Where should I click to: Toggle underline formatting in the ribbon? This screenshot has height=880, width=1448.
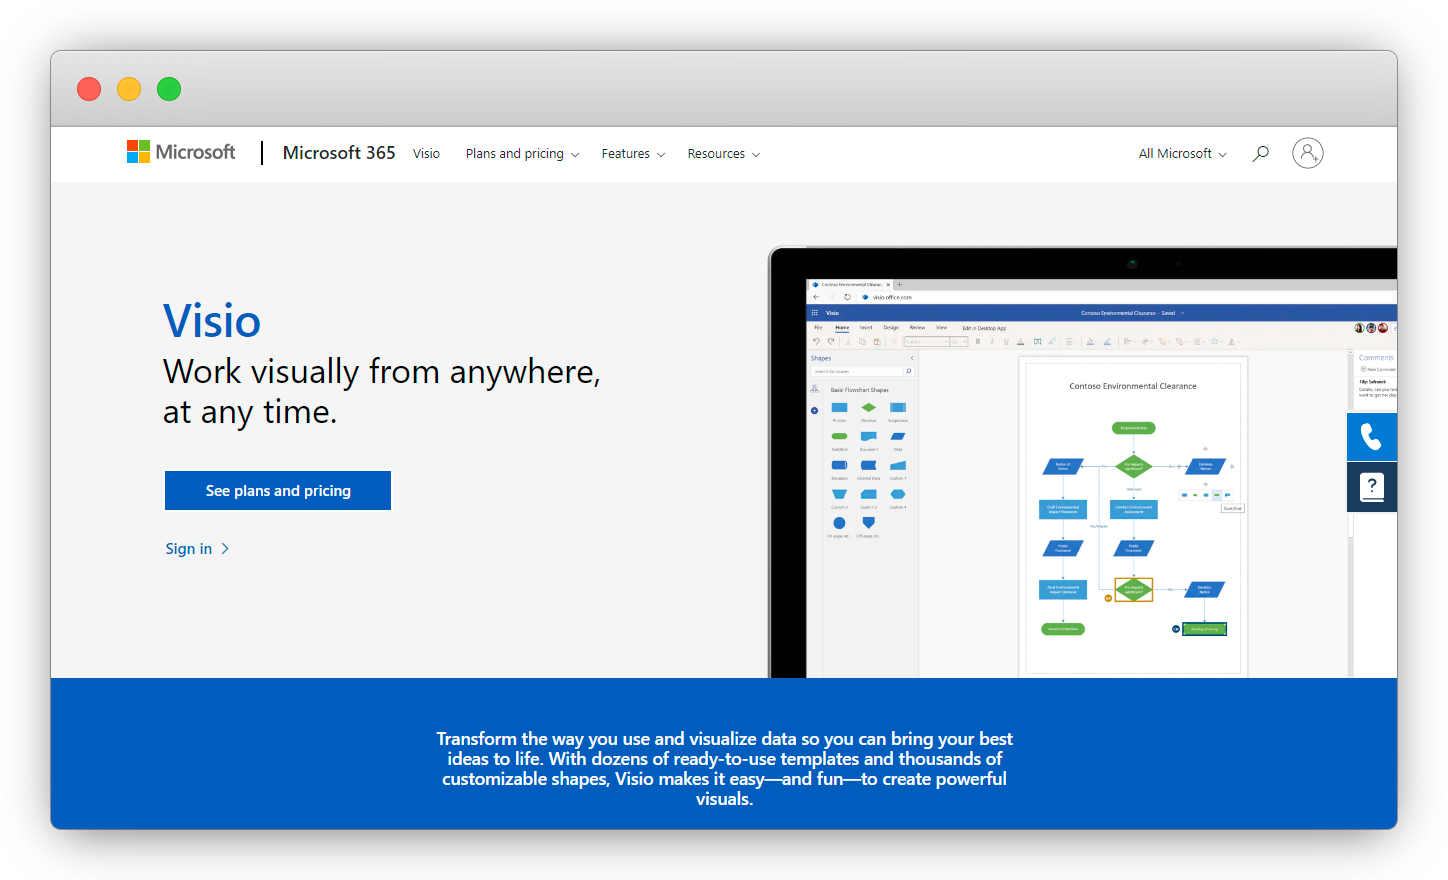click(1006, 341)
